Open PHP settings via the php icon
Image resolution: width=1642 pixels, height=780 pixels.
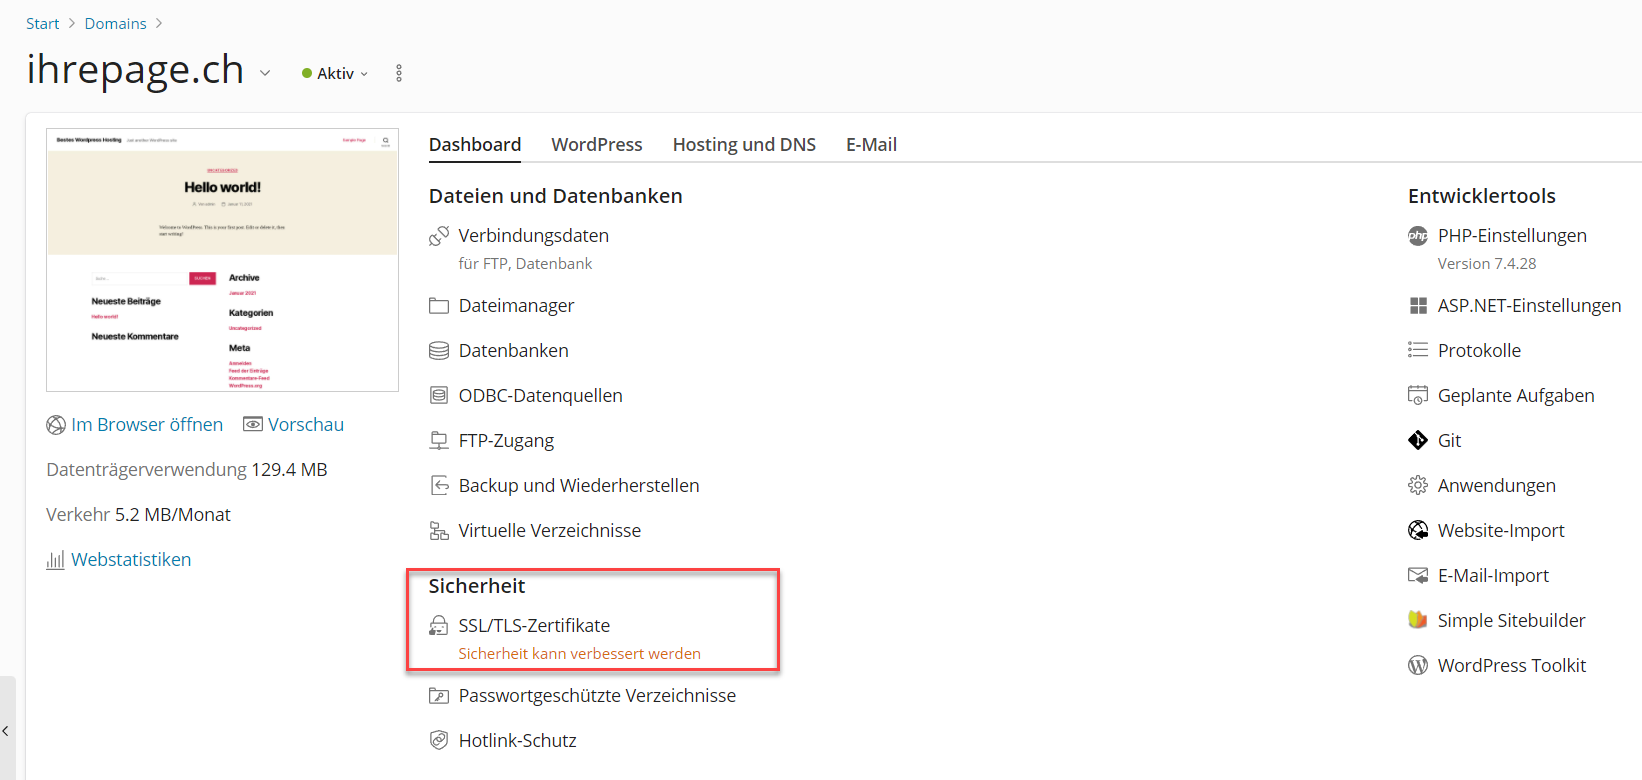1417,236
